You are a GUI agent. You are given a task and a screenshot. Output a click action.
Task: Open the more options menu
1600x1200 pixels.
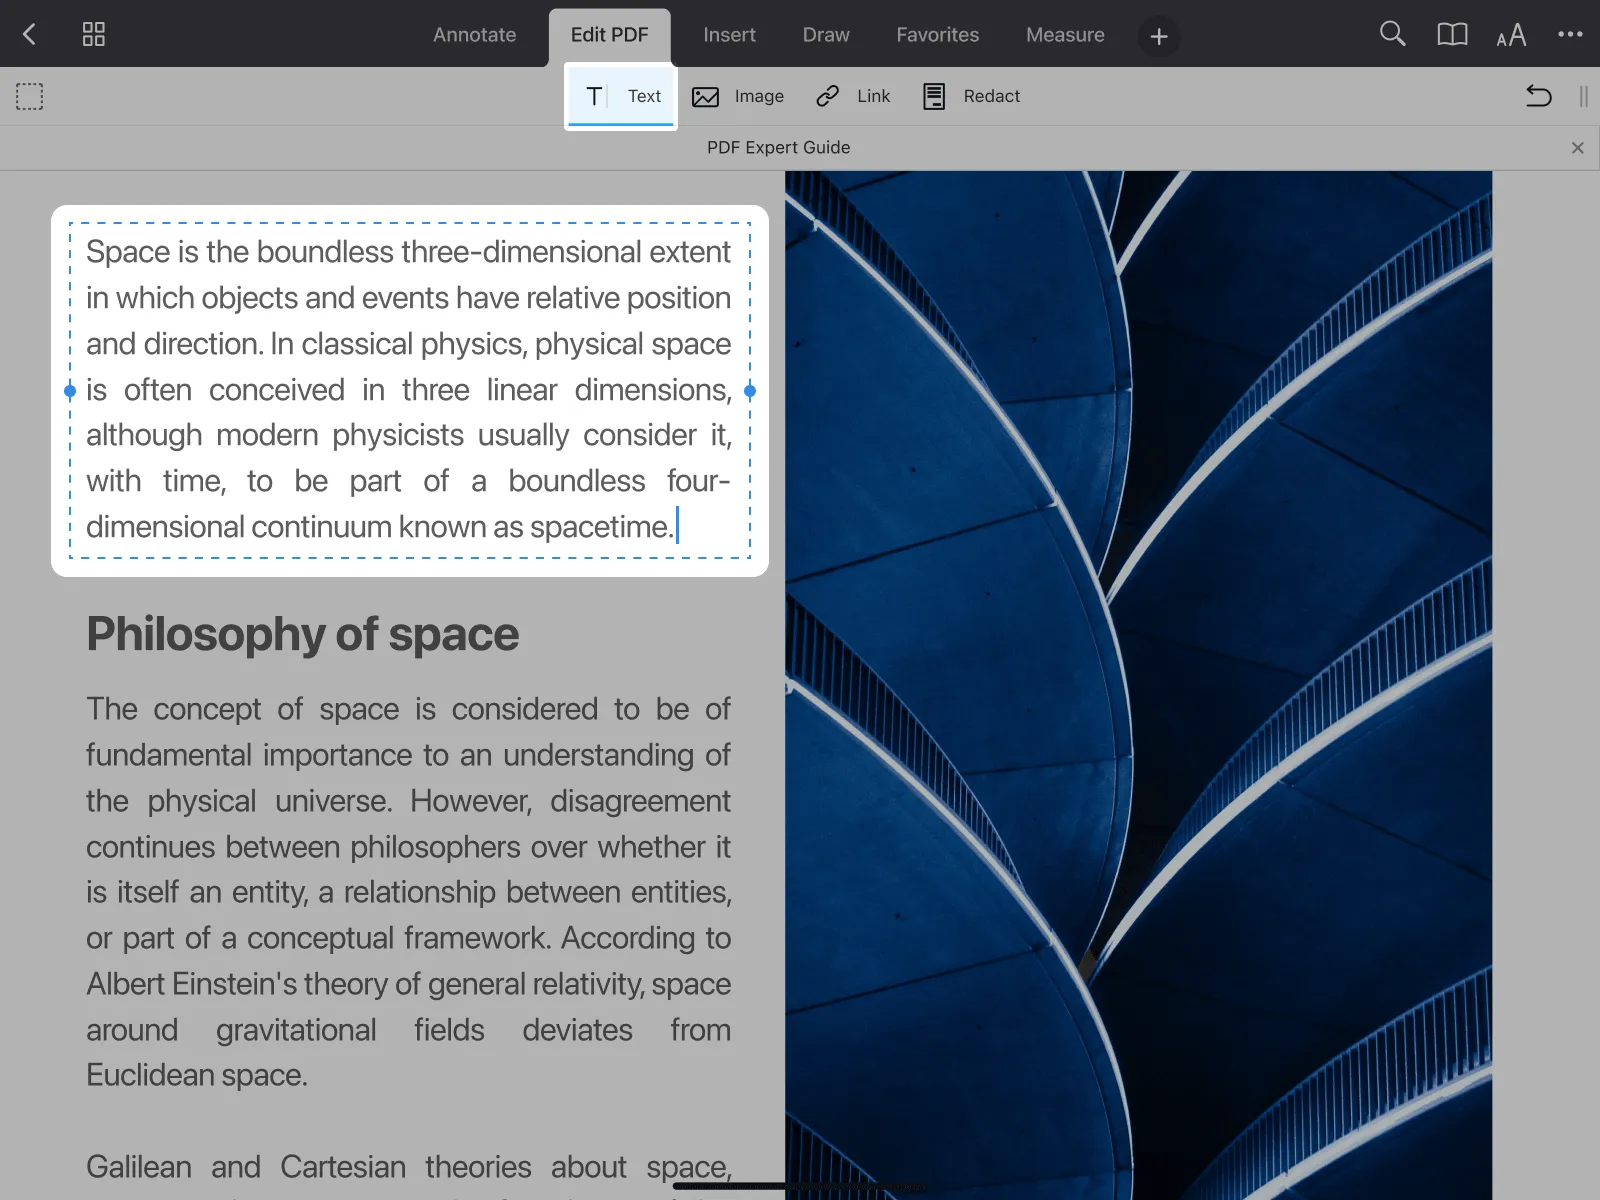tap(1569, 33)
